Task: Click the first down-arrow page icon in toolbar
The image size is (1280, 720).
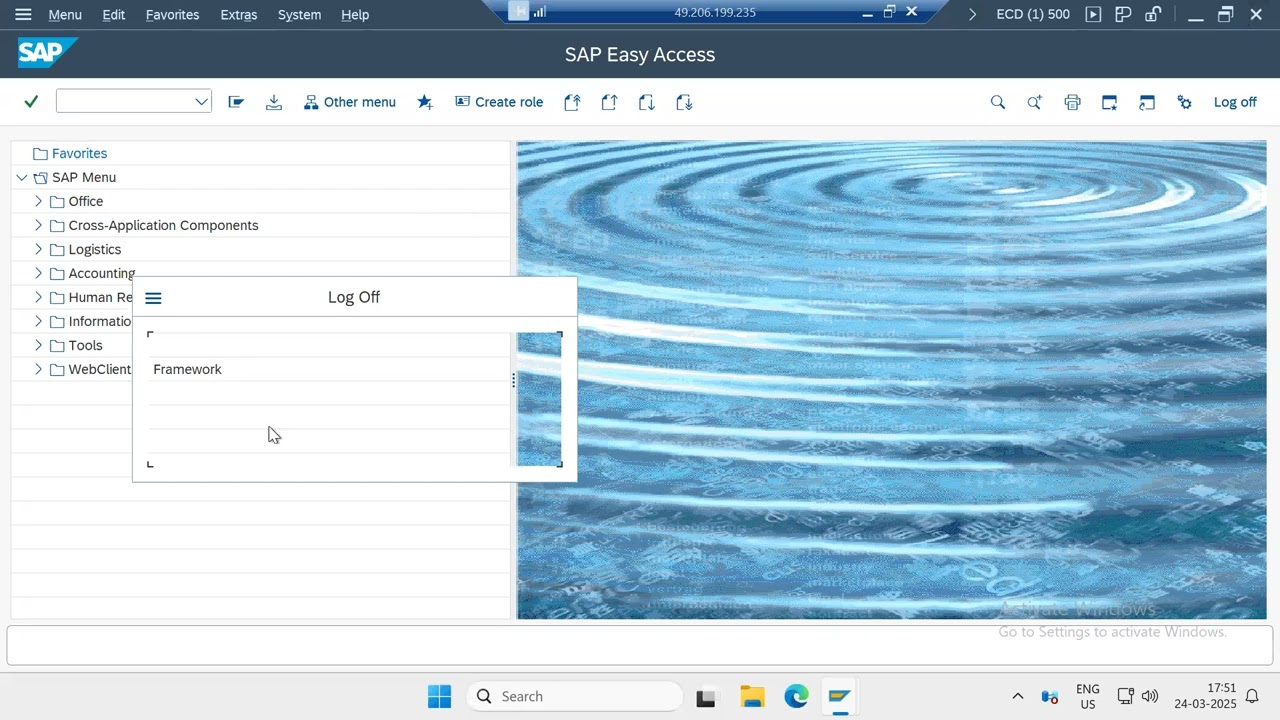Action: [647, 102]
